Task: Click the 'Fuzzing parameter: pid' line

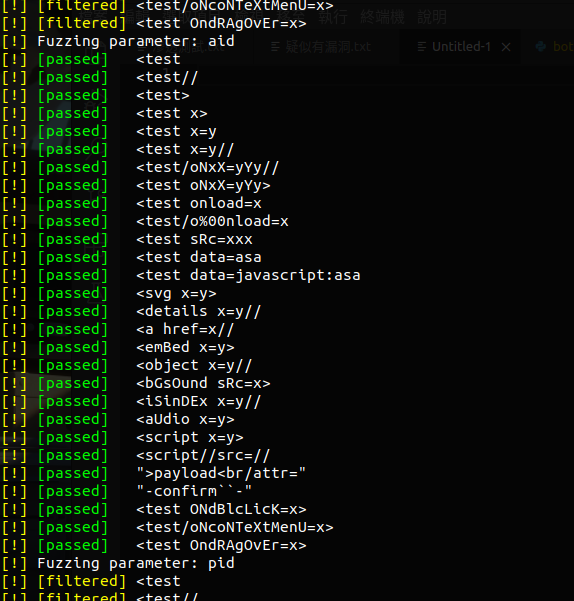Action: tap(136, 563)
